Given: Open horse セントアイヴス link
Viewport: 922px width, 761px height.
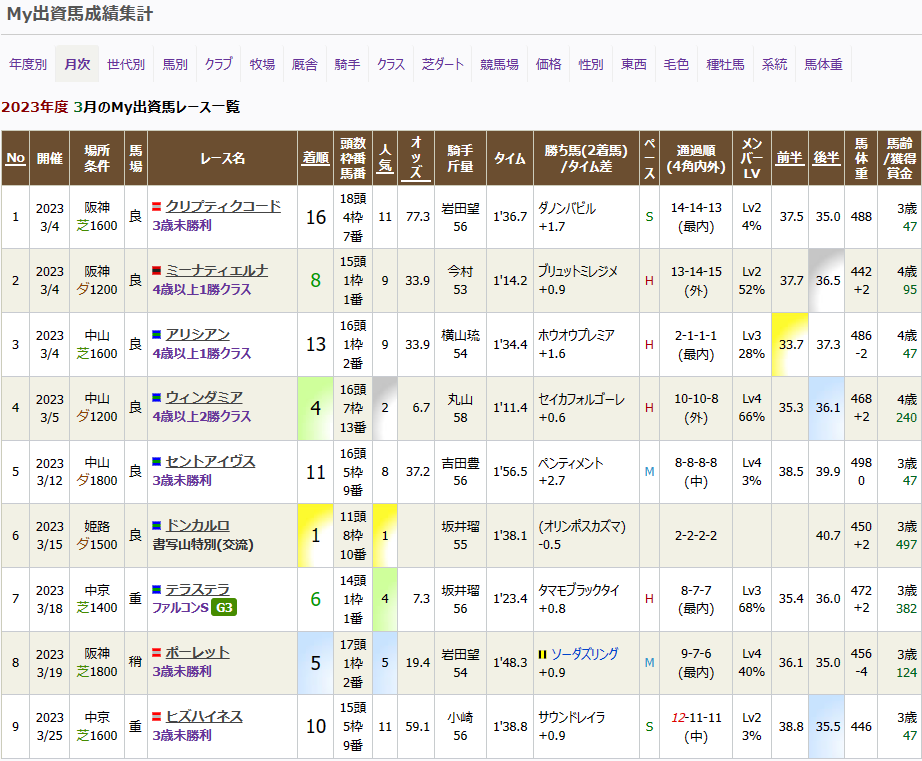Looking at the screenshot, I should coord(211,462).
